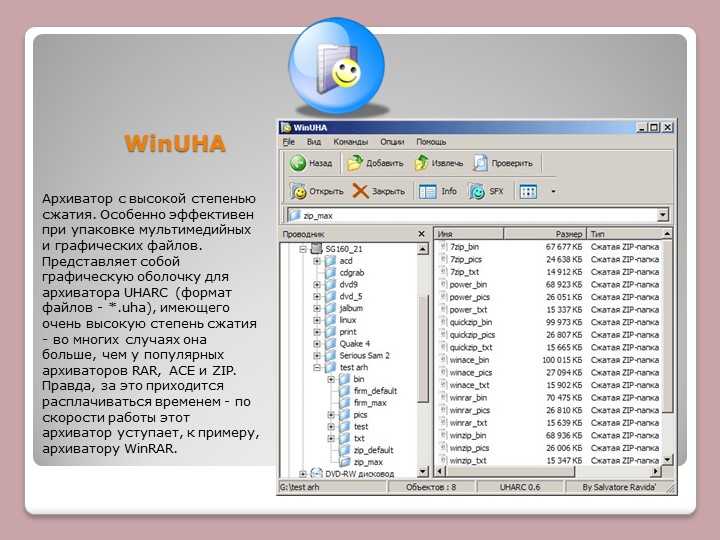
Task: Select the quickzip_bin archive file icon
Action: [x=443, y=322]
